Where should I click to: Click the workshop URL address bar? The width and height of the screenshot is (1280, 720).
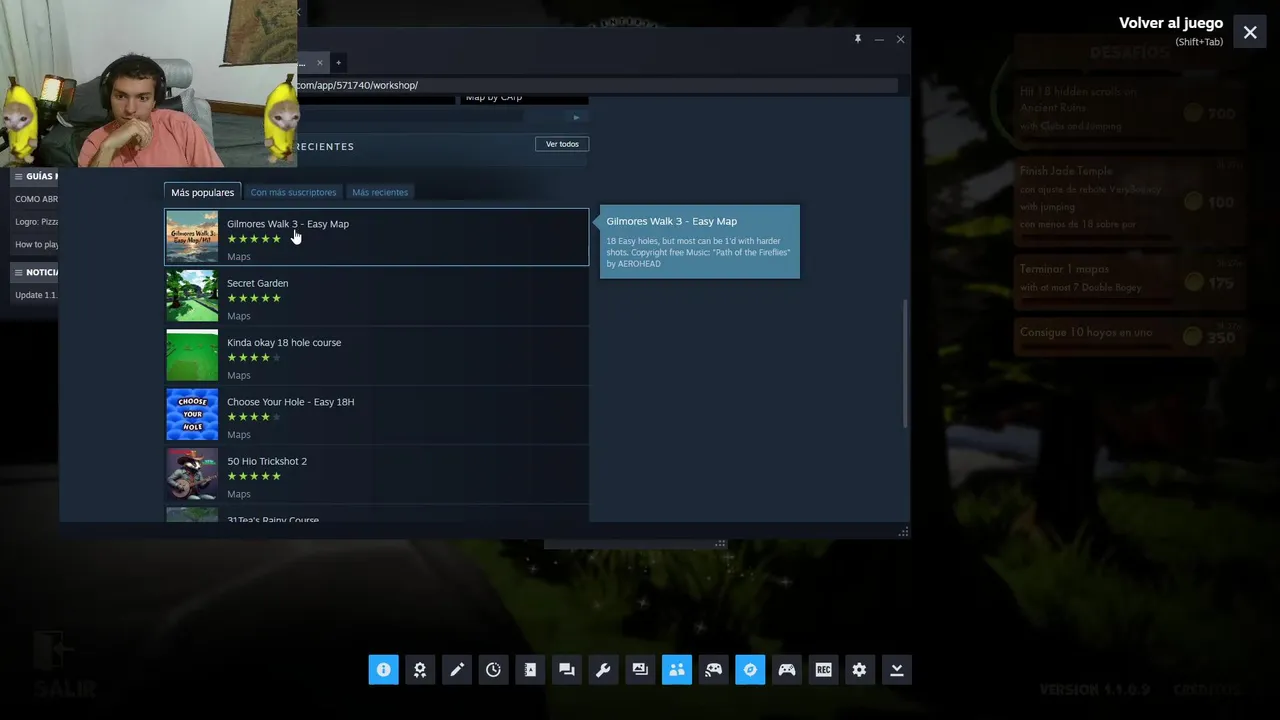click(x=597, y=85)
